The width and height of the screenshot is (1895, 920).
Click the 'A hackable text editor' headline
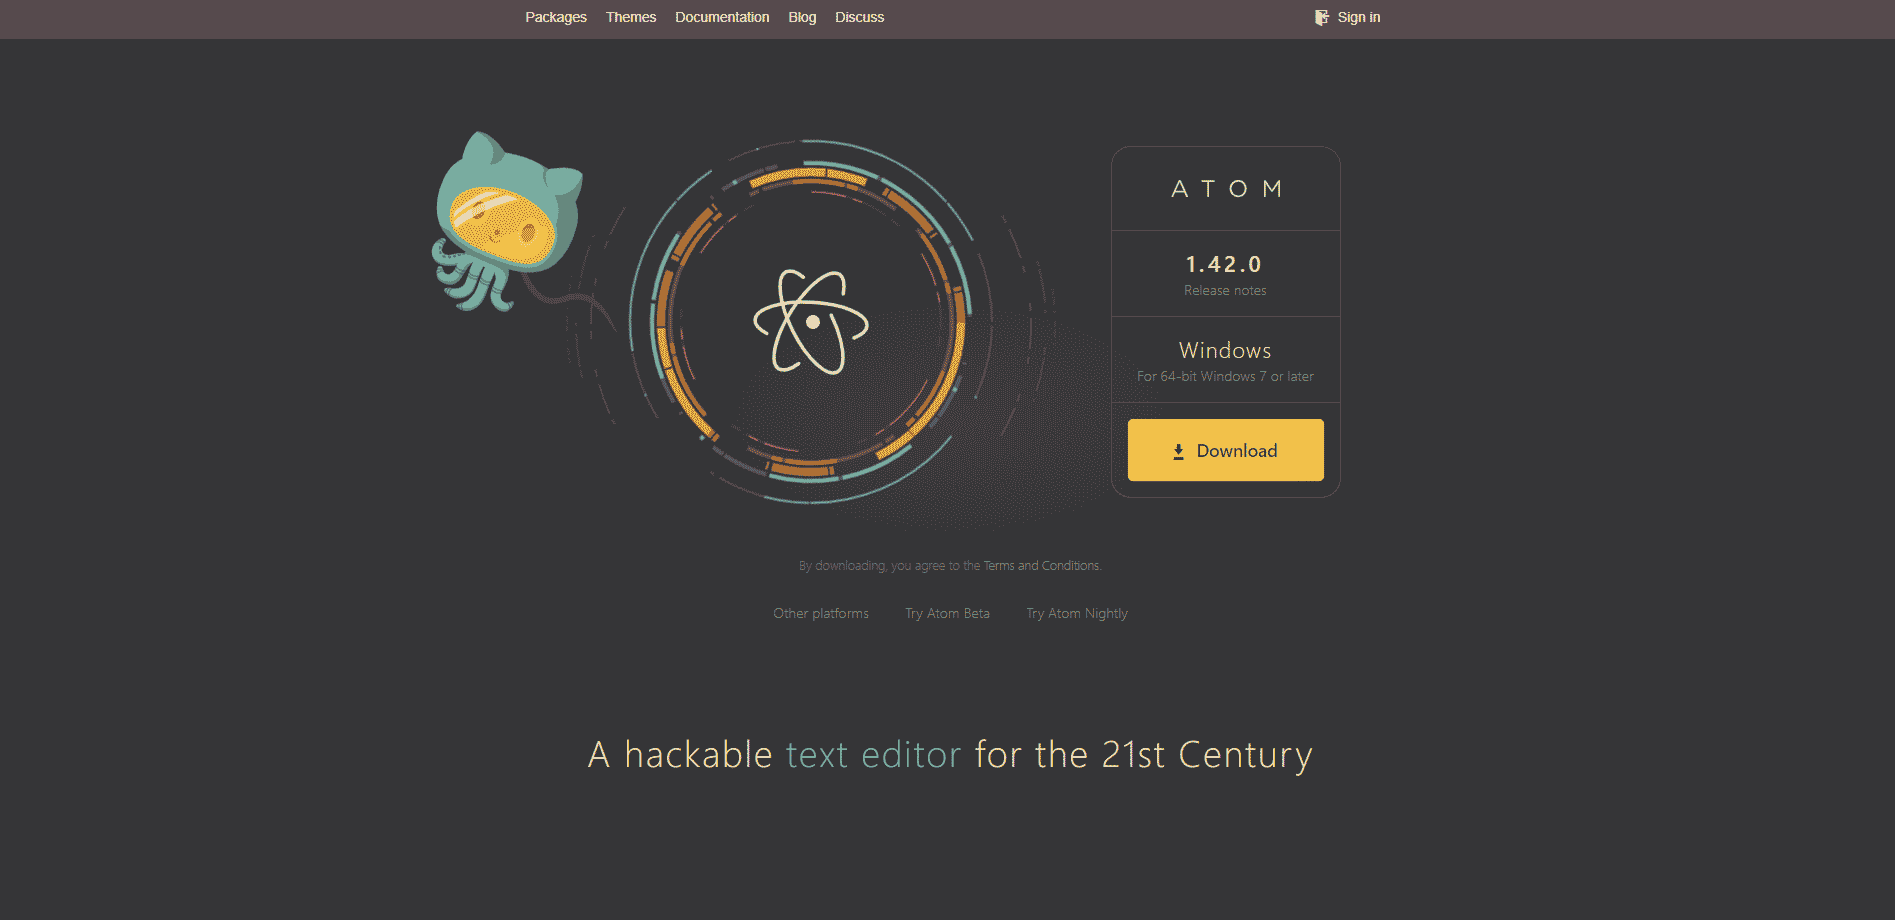pyautogui.click(x=950, y=755)
